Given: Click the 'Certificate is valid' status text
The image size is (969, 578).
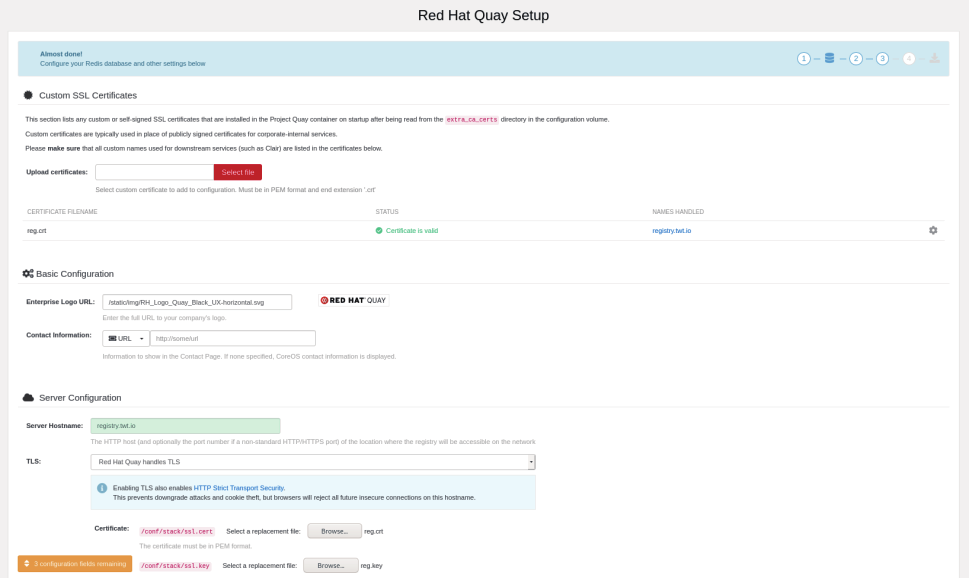Looking at the screenshot, I should click(412, 231).
